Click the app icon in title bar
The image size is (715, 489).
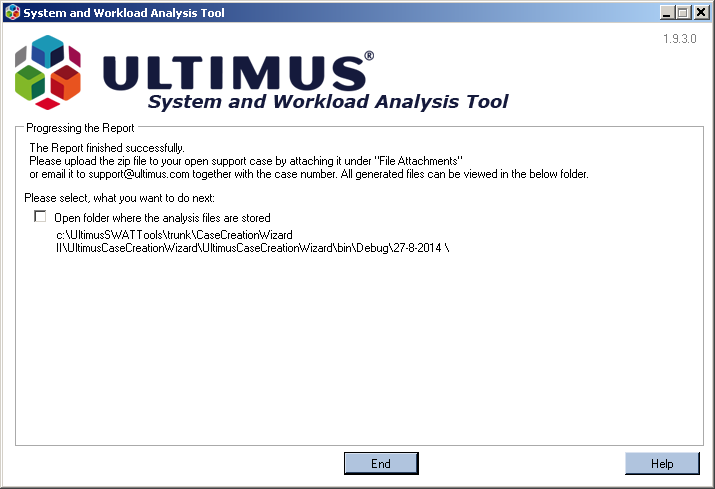click(12, 12)
